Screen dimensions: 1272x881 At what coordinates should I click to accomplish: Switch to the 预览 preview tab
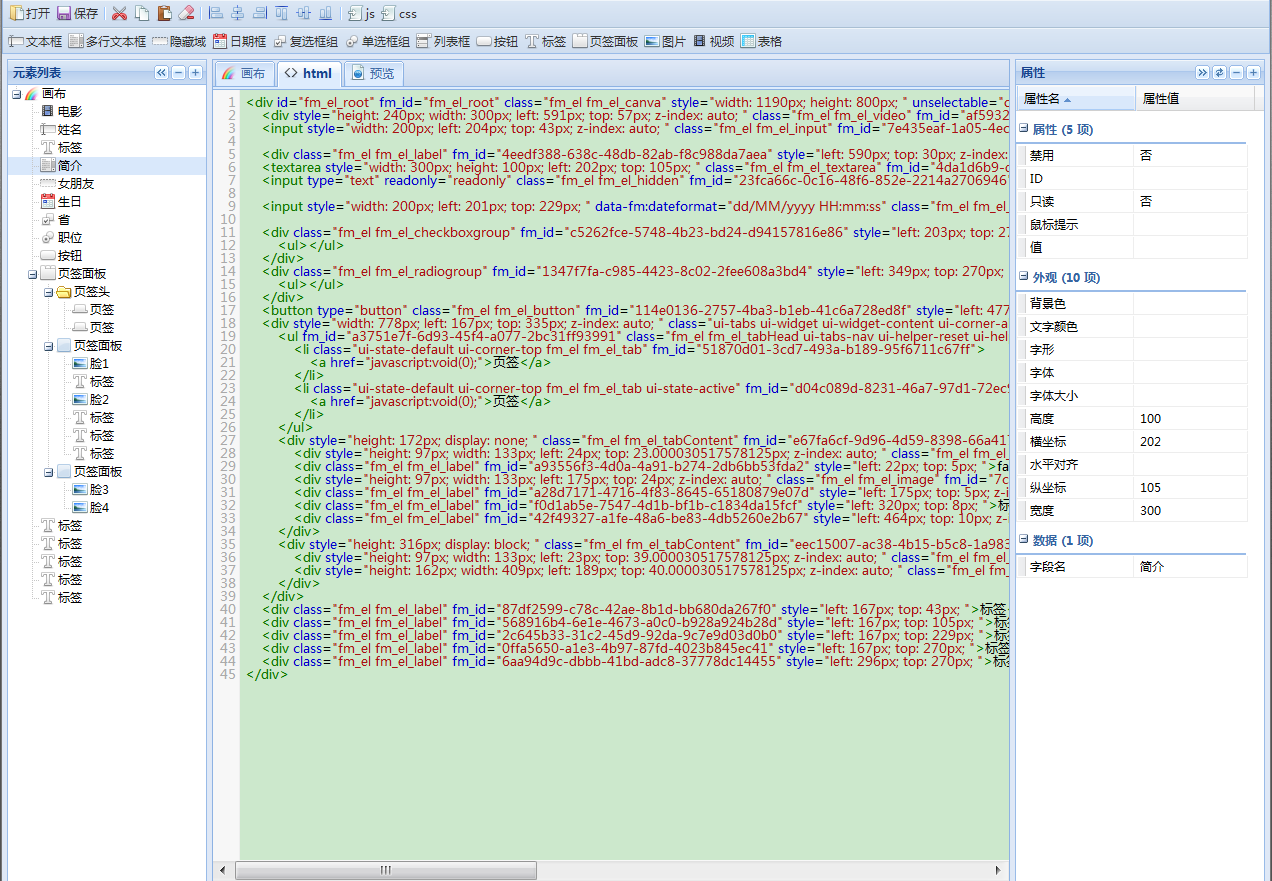pos(372,73)
